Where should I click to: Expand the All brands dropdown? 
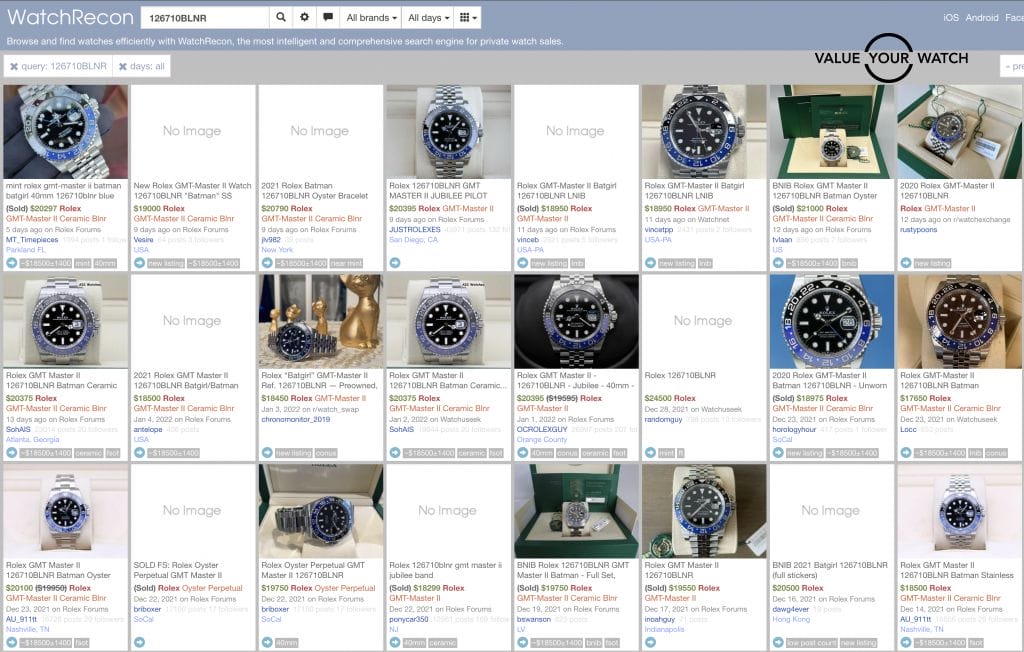click(x=371, y=18)
